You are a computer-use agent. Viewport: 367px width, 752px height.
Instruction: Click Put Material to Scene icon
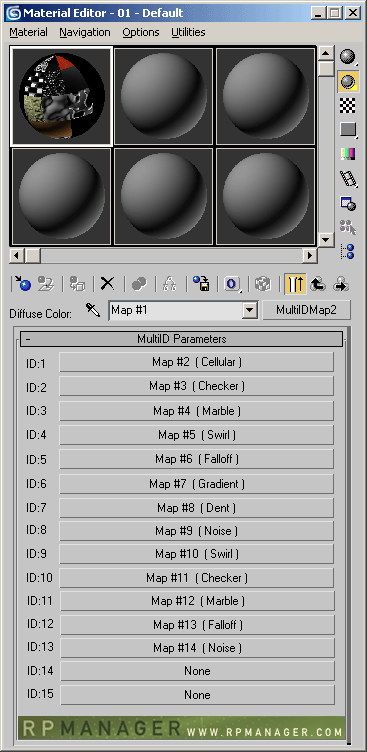46,284
